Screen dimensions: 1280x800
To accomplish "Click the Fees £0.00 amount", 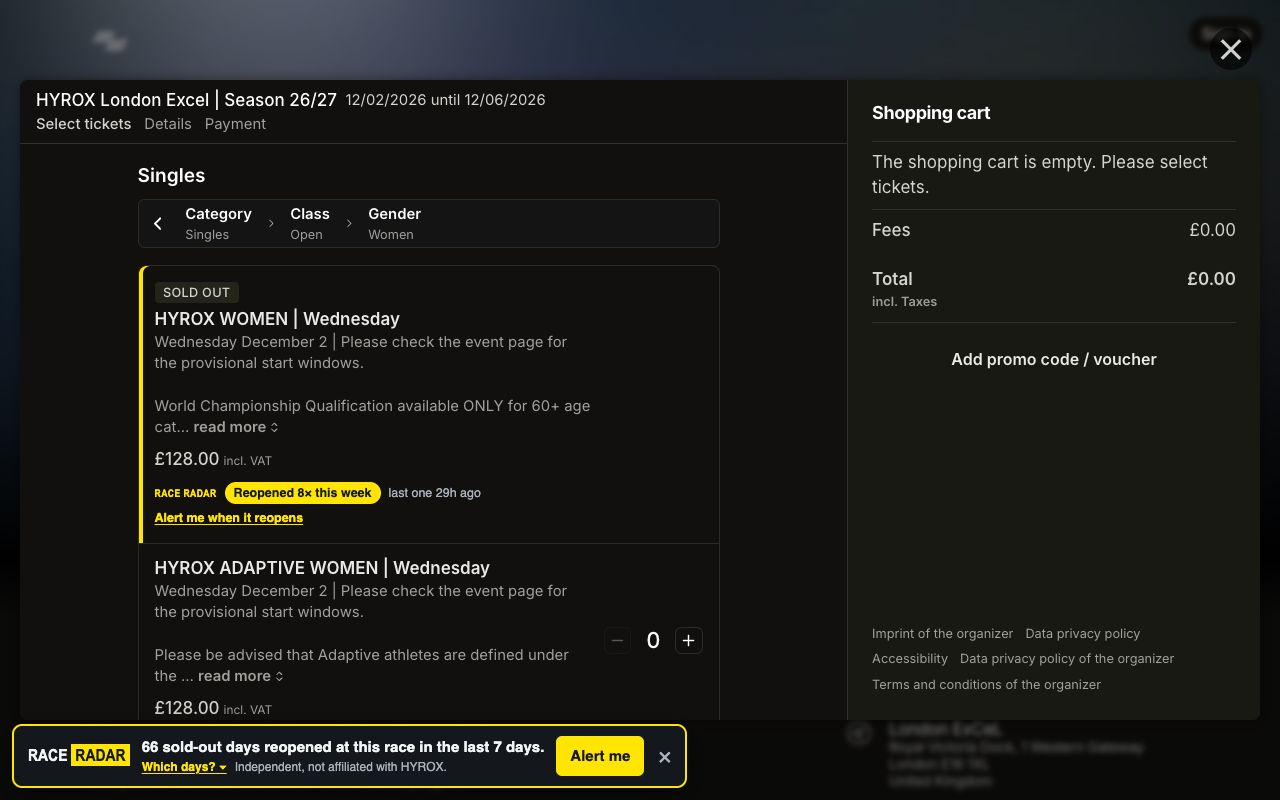I will 1212,230.
